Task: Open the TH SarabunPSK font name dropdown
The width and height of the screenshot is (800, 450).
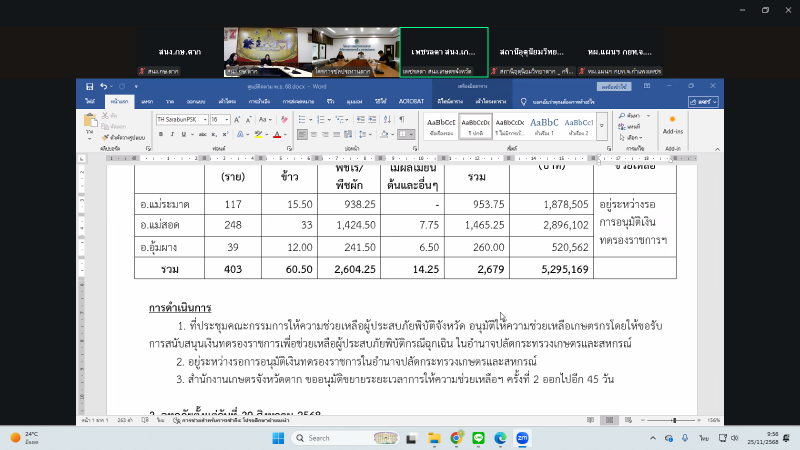Action: point(181,119)
